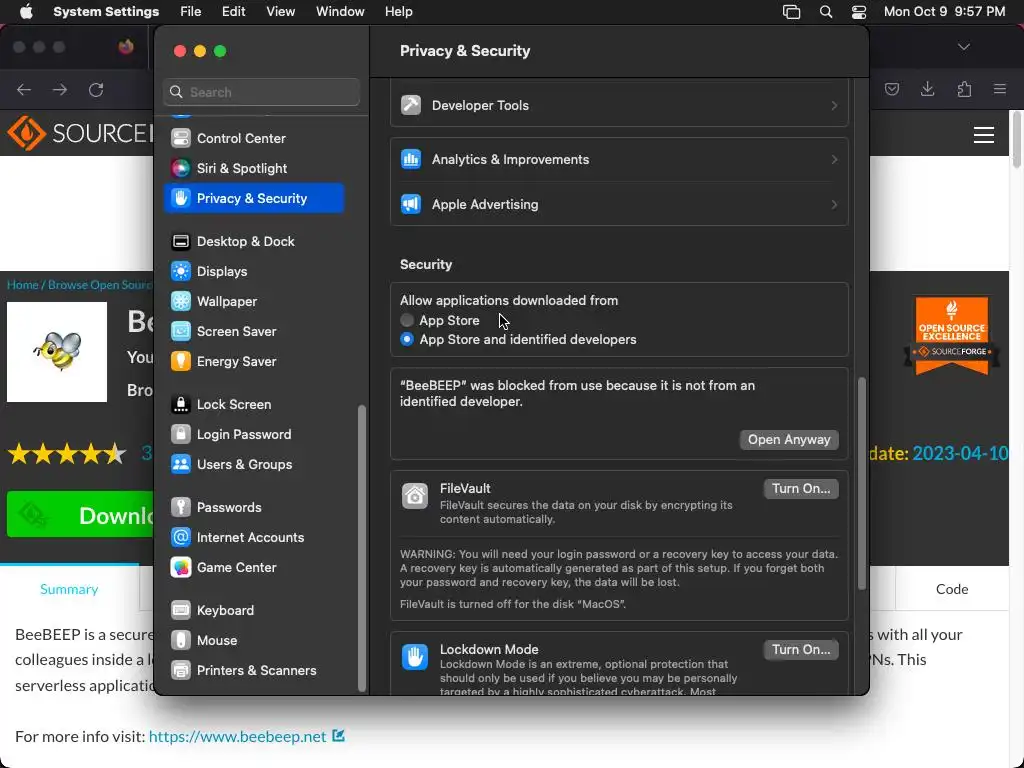1024x768 pixels.
Task: Click the browser extensions puzzle icon
Action: point(964,89)
